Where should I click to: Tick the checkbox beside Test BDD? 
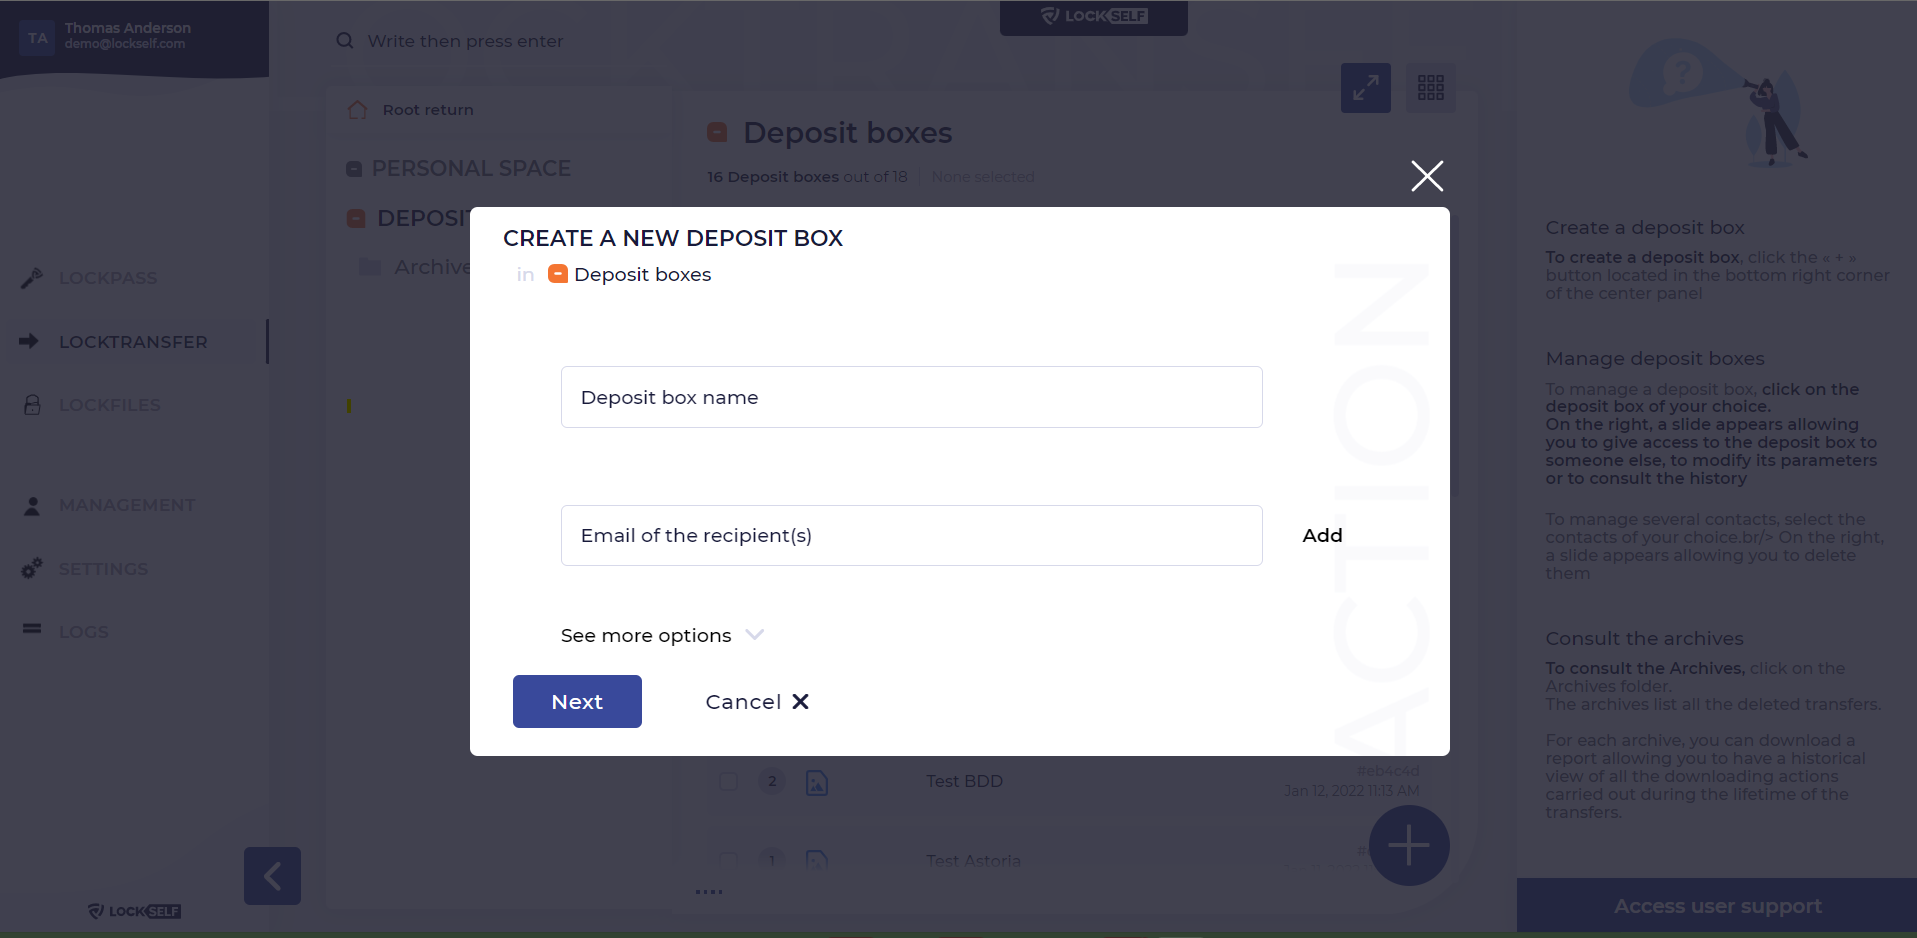(x=729, y=781)
